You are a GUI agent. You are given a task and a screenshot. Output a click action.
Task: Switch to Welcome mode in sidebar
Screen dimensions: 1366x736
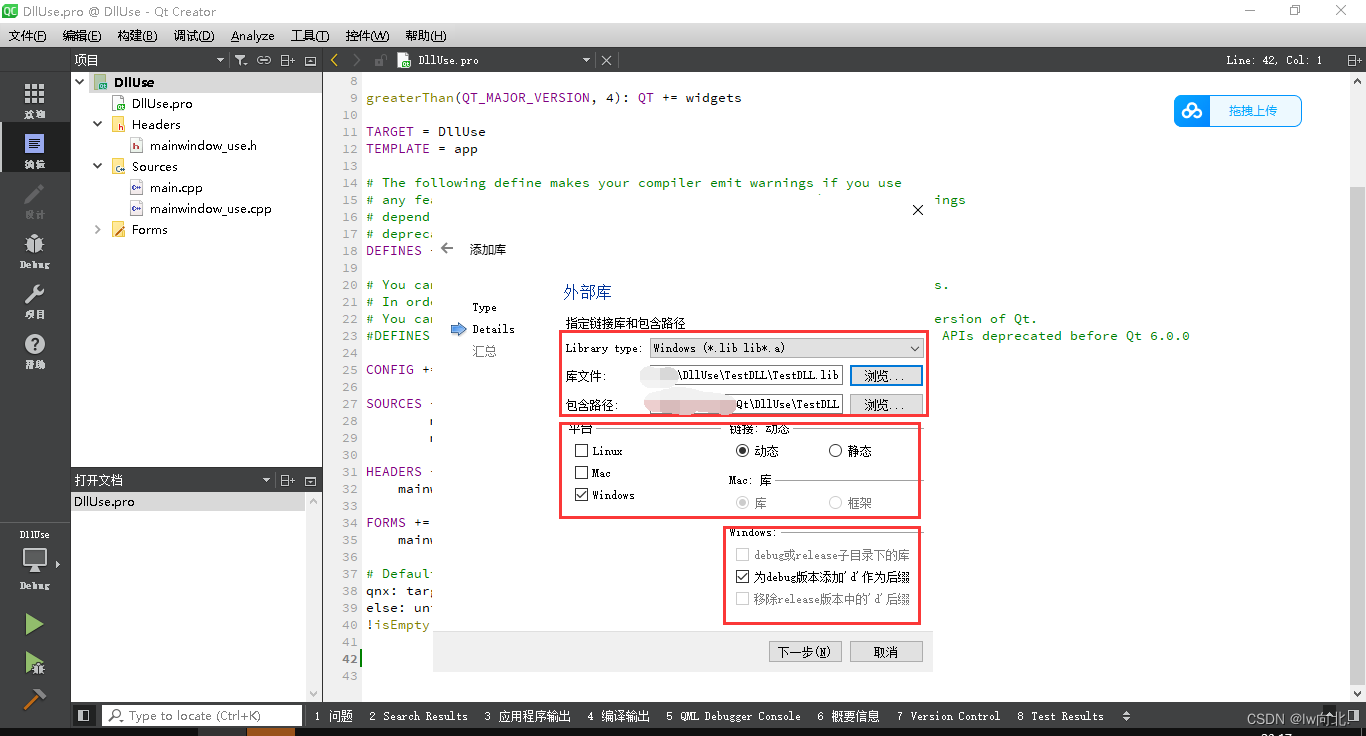pyautogui.click(x=34, y=101)
